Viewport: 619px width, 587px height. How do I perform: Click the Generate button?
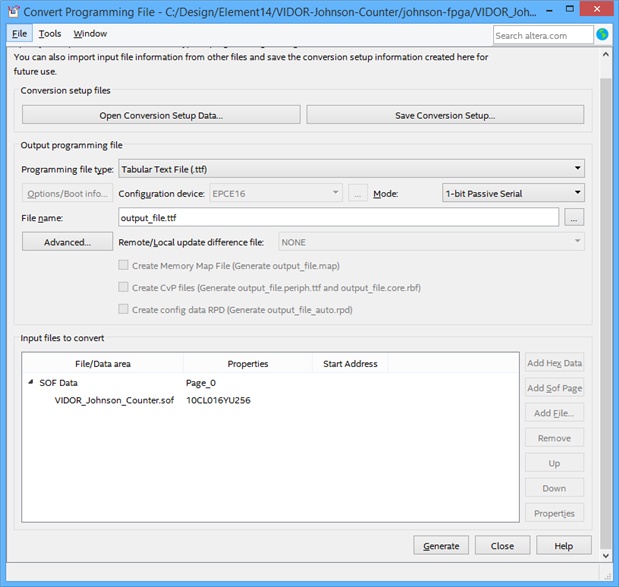pos(441,546)
